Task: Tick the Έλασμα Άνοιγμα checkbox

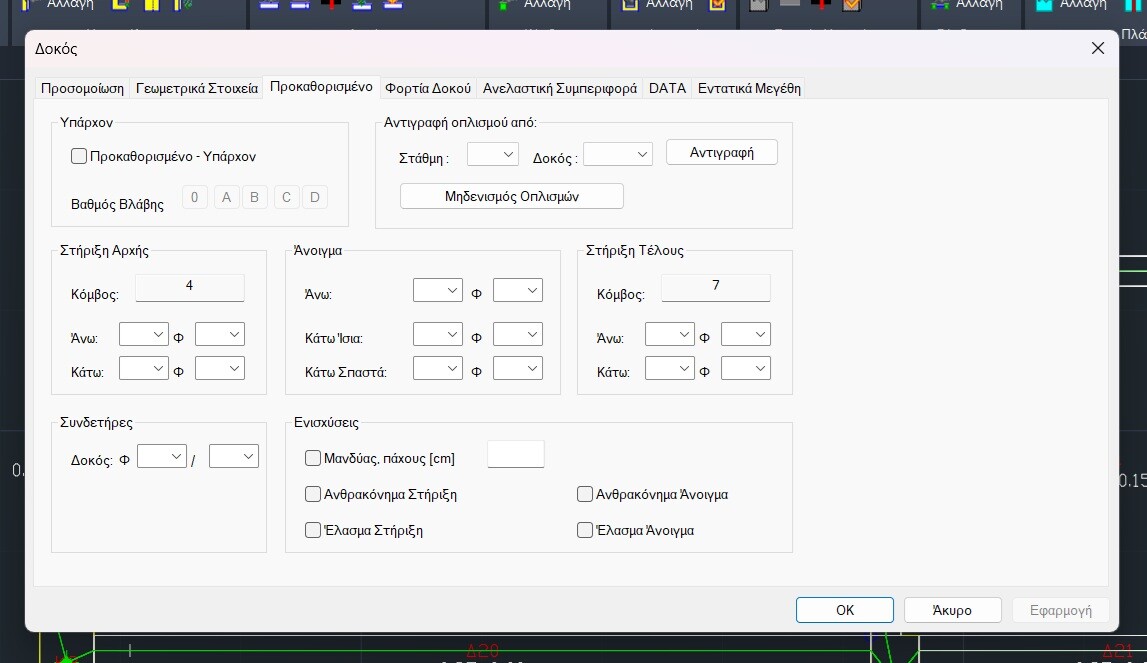Action: pos(585,530)
